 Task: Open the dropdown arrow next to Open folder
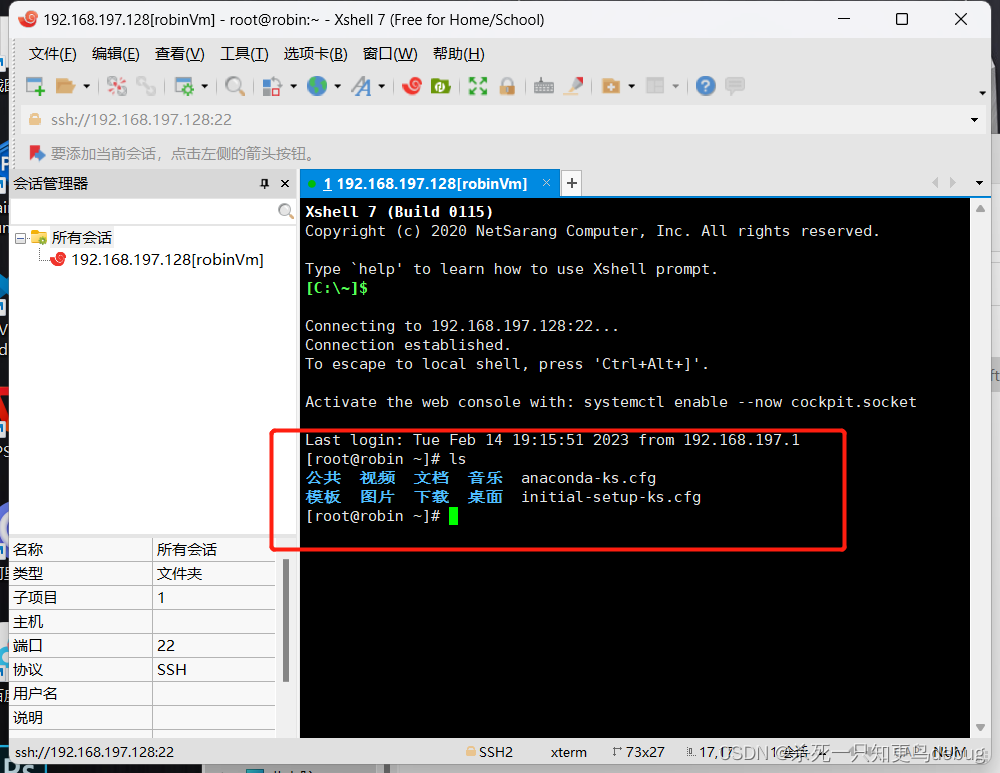pos(86,86)
